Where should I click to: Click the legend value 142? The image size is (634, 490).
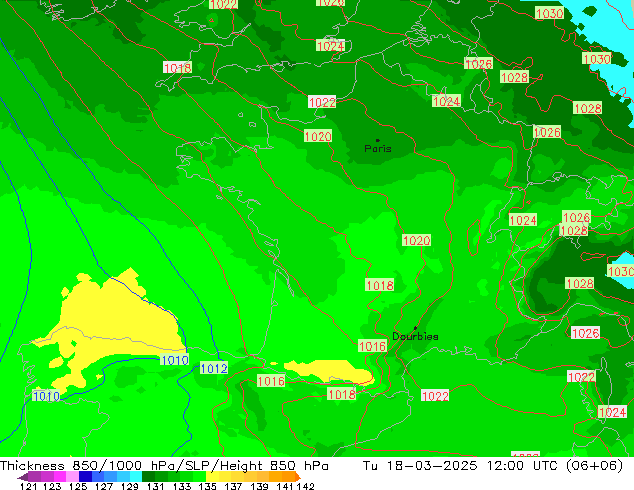(306, 486)
